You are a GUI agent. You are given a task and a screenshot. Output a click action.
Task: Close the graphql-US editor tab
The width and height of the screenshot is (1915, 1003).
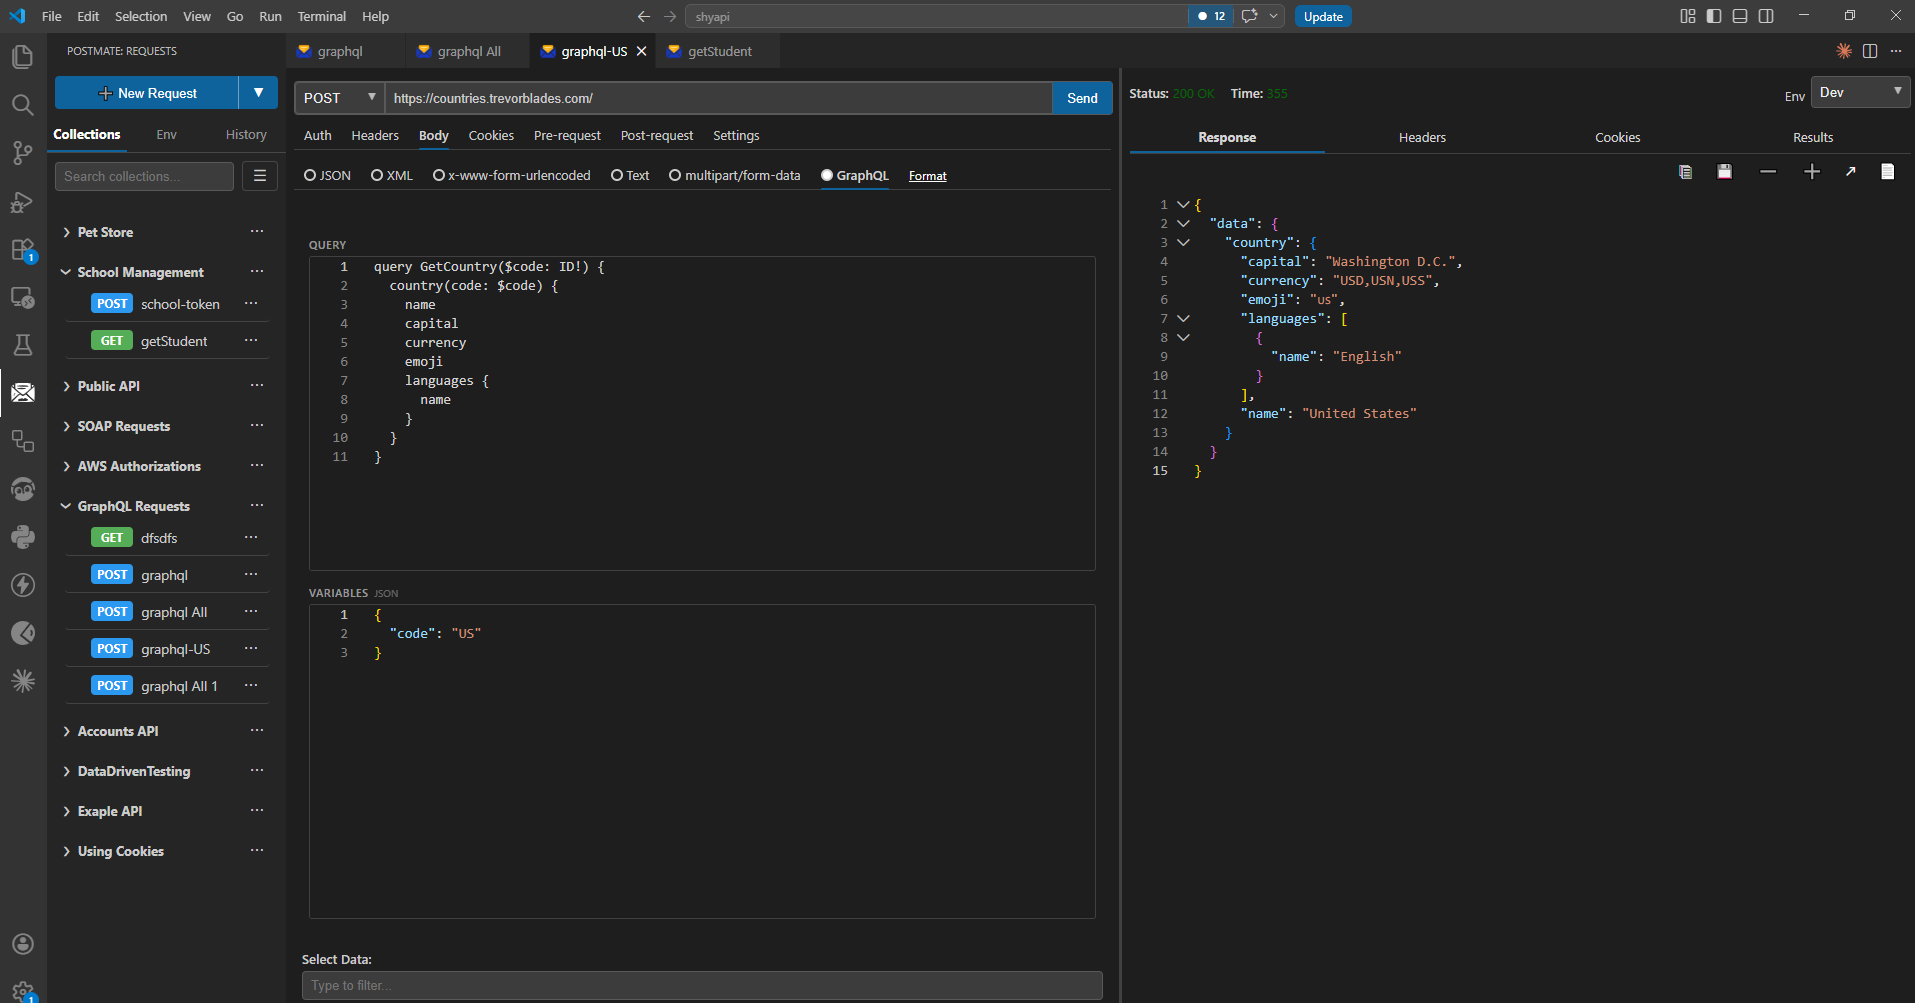(x=641, y=51)
